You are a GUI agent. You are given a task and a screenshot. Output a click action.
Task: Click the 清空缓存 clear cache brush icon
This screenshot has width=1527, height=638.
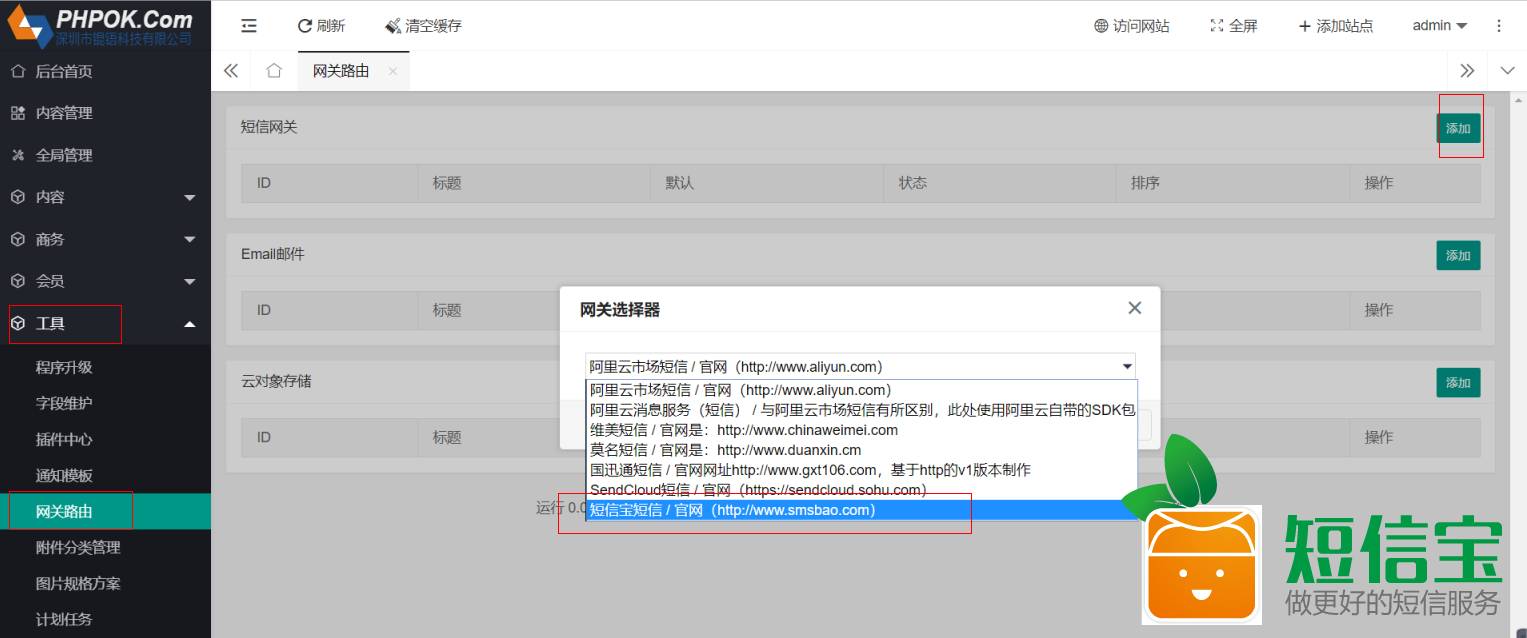click(393, 26)
